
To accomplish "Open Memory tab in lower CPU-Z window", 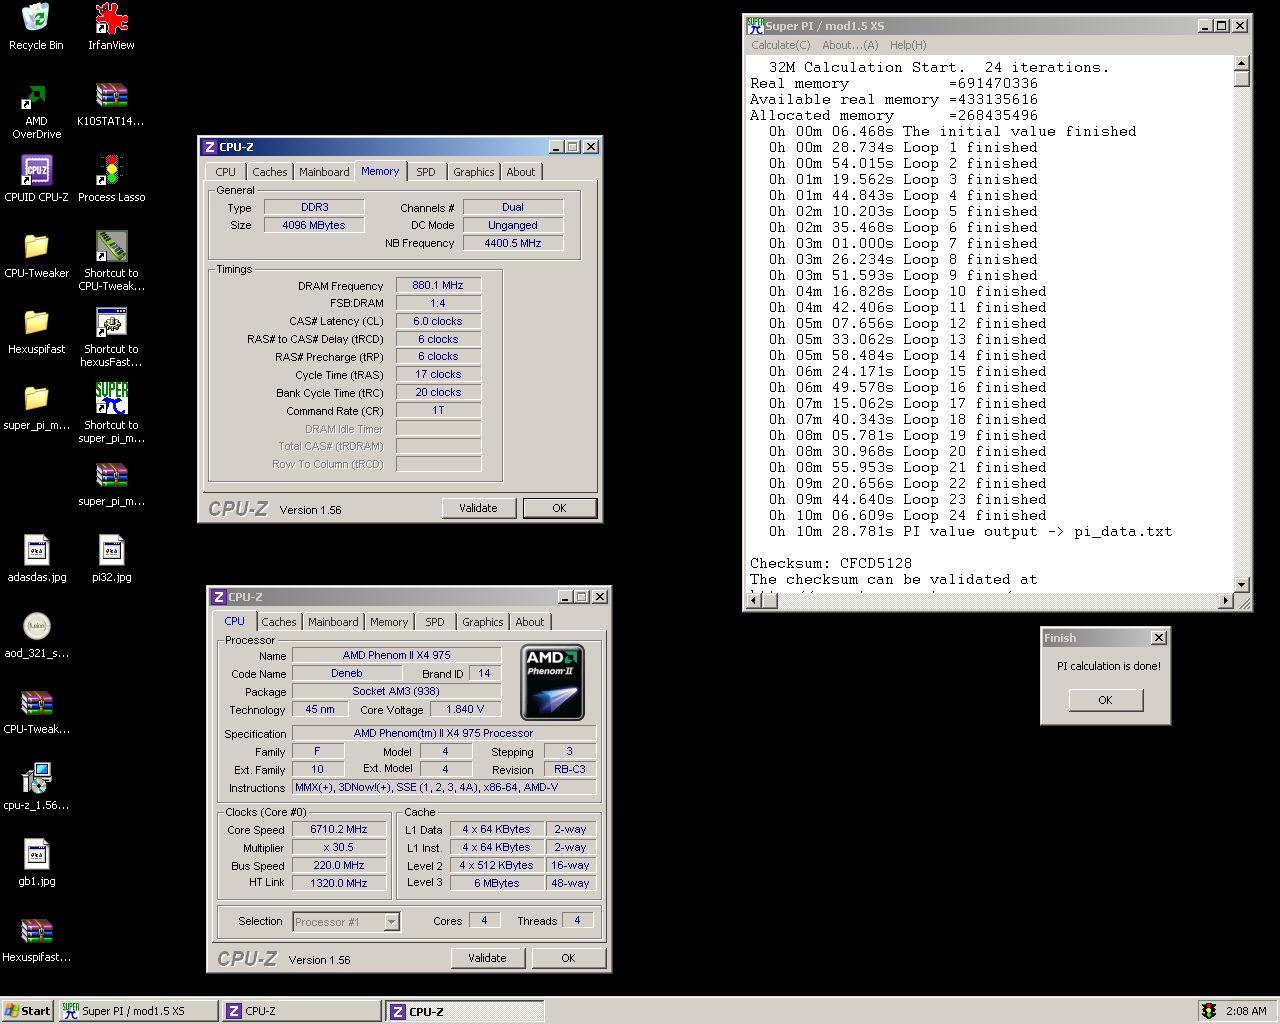I will (389, 622).
